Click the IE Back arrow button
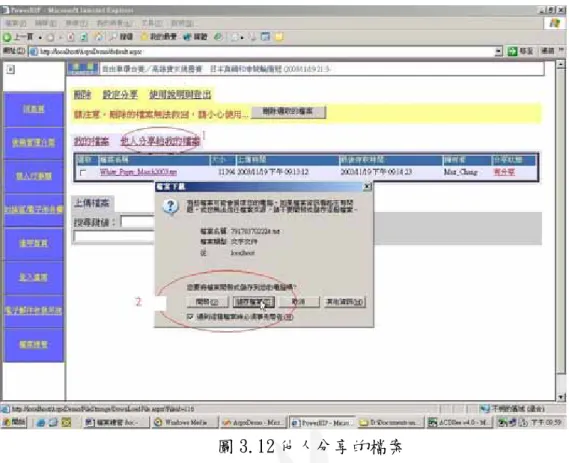 [x=18, y=37]
